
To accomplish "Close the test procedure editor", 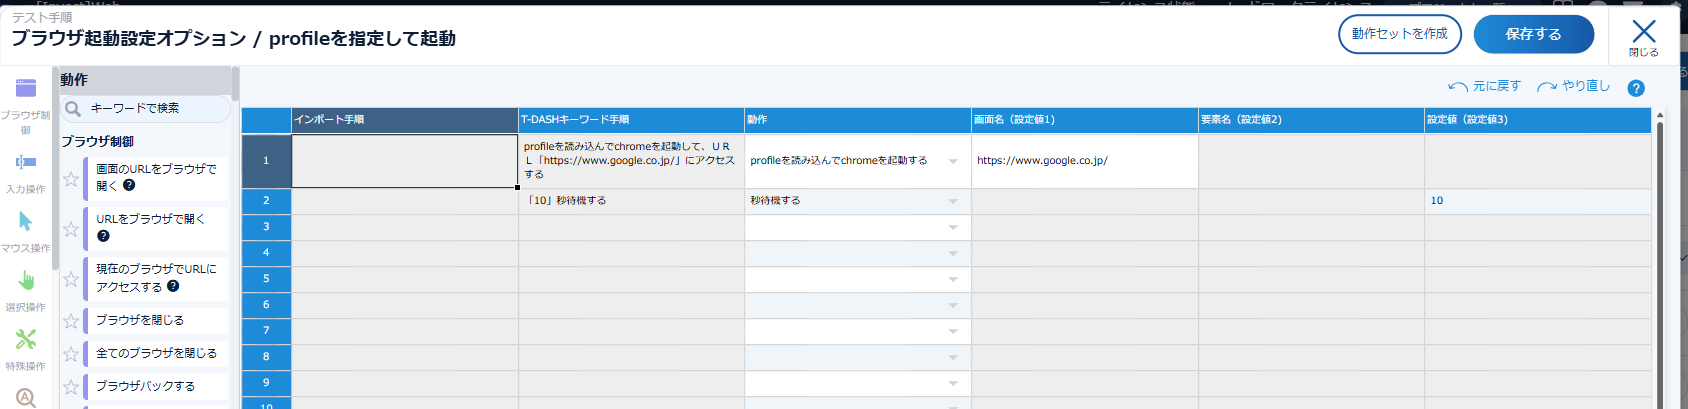I will [1643, 37].
